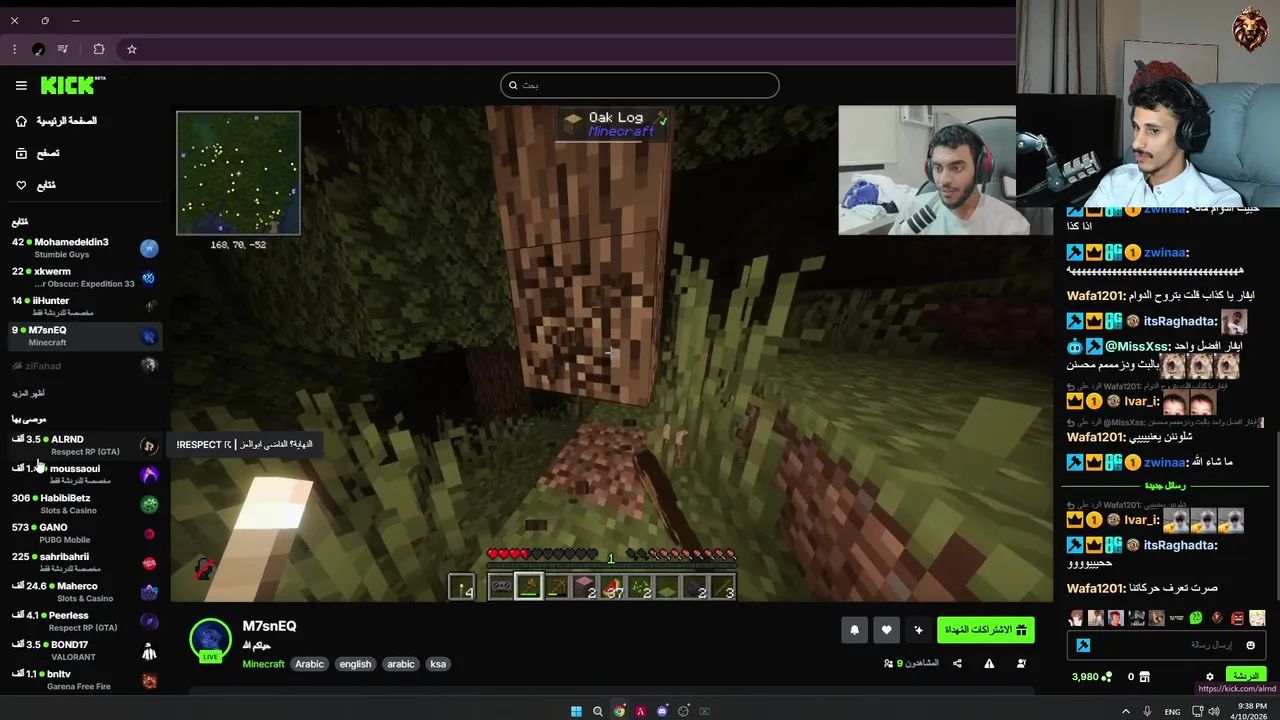The height and width of the screenshot is (720, 1280).
Task: Focus the chat message input field
Action: (x=1167, y=645)
